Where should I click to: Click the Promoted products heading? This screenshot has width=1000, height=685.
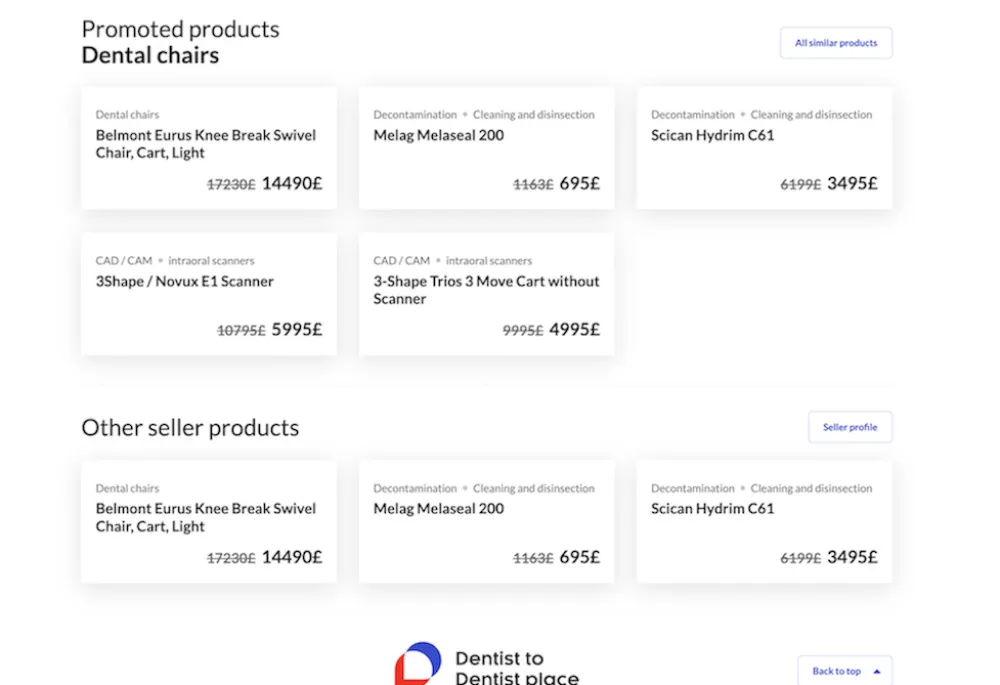180,29
